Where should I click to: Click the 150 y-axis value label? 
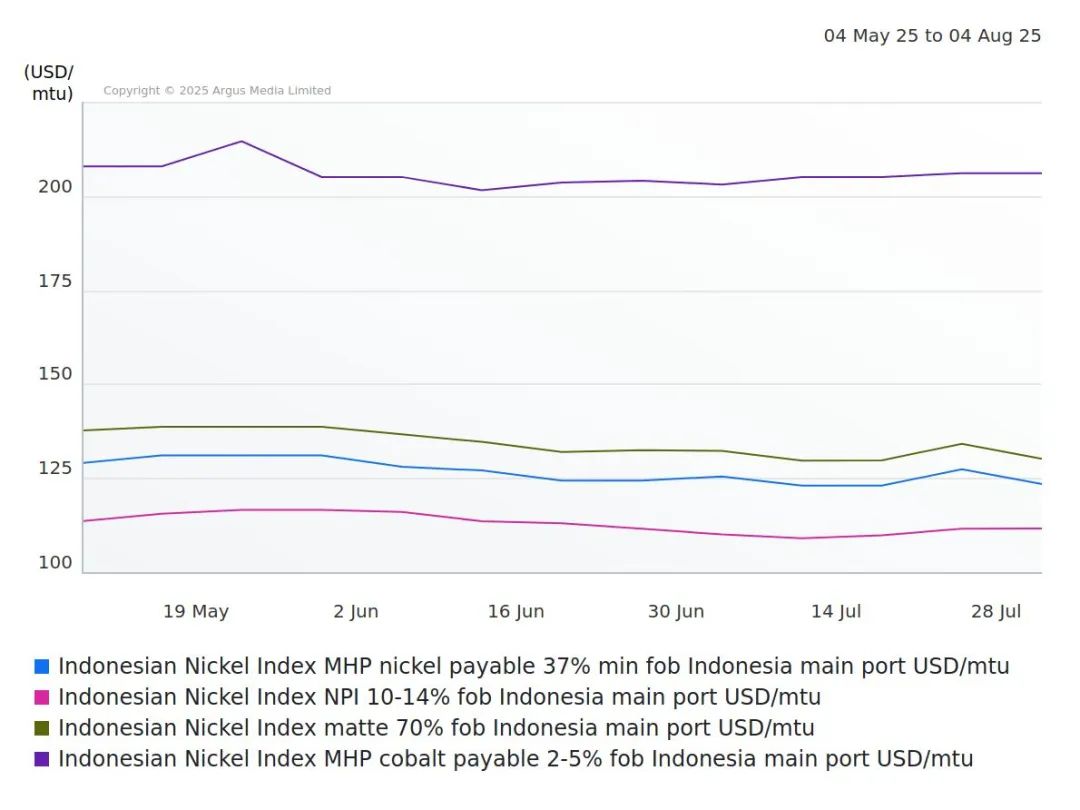click(x=55, y=374)
